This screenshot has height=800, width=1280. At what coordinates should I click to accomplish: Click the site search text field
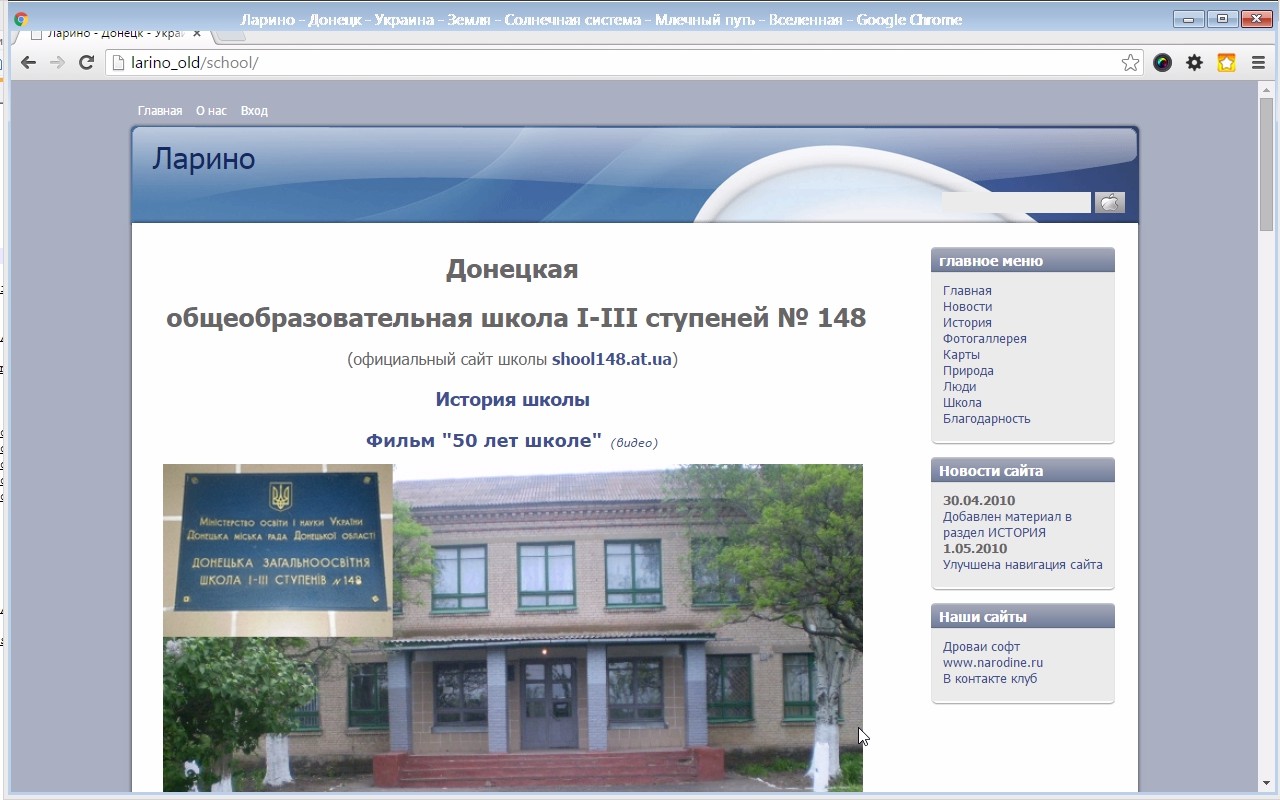click(x=1016, y=202)
